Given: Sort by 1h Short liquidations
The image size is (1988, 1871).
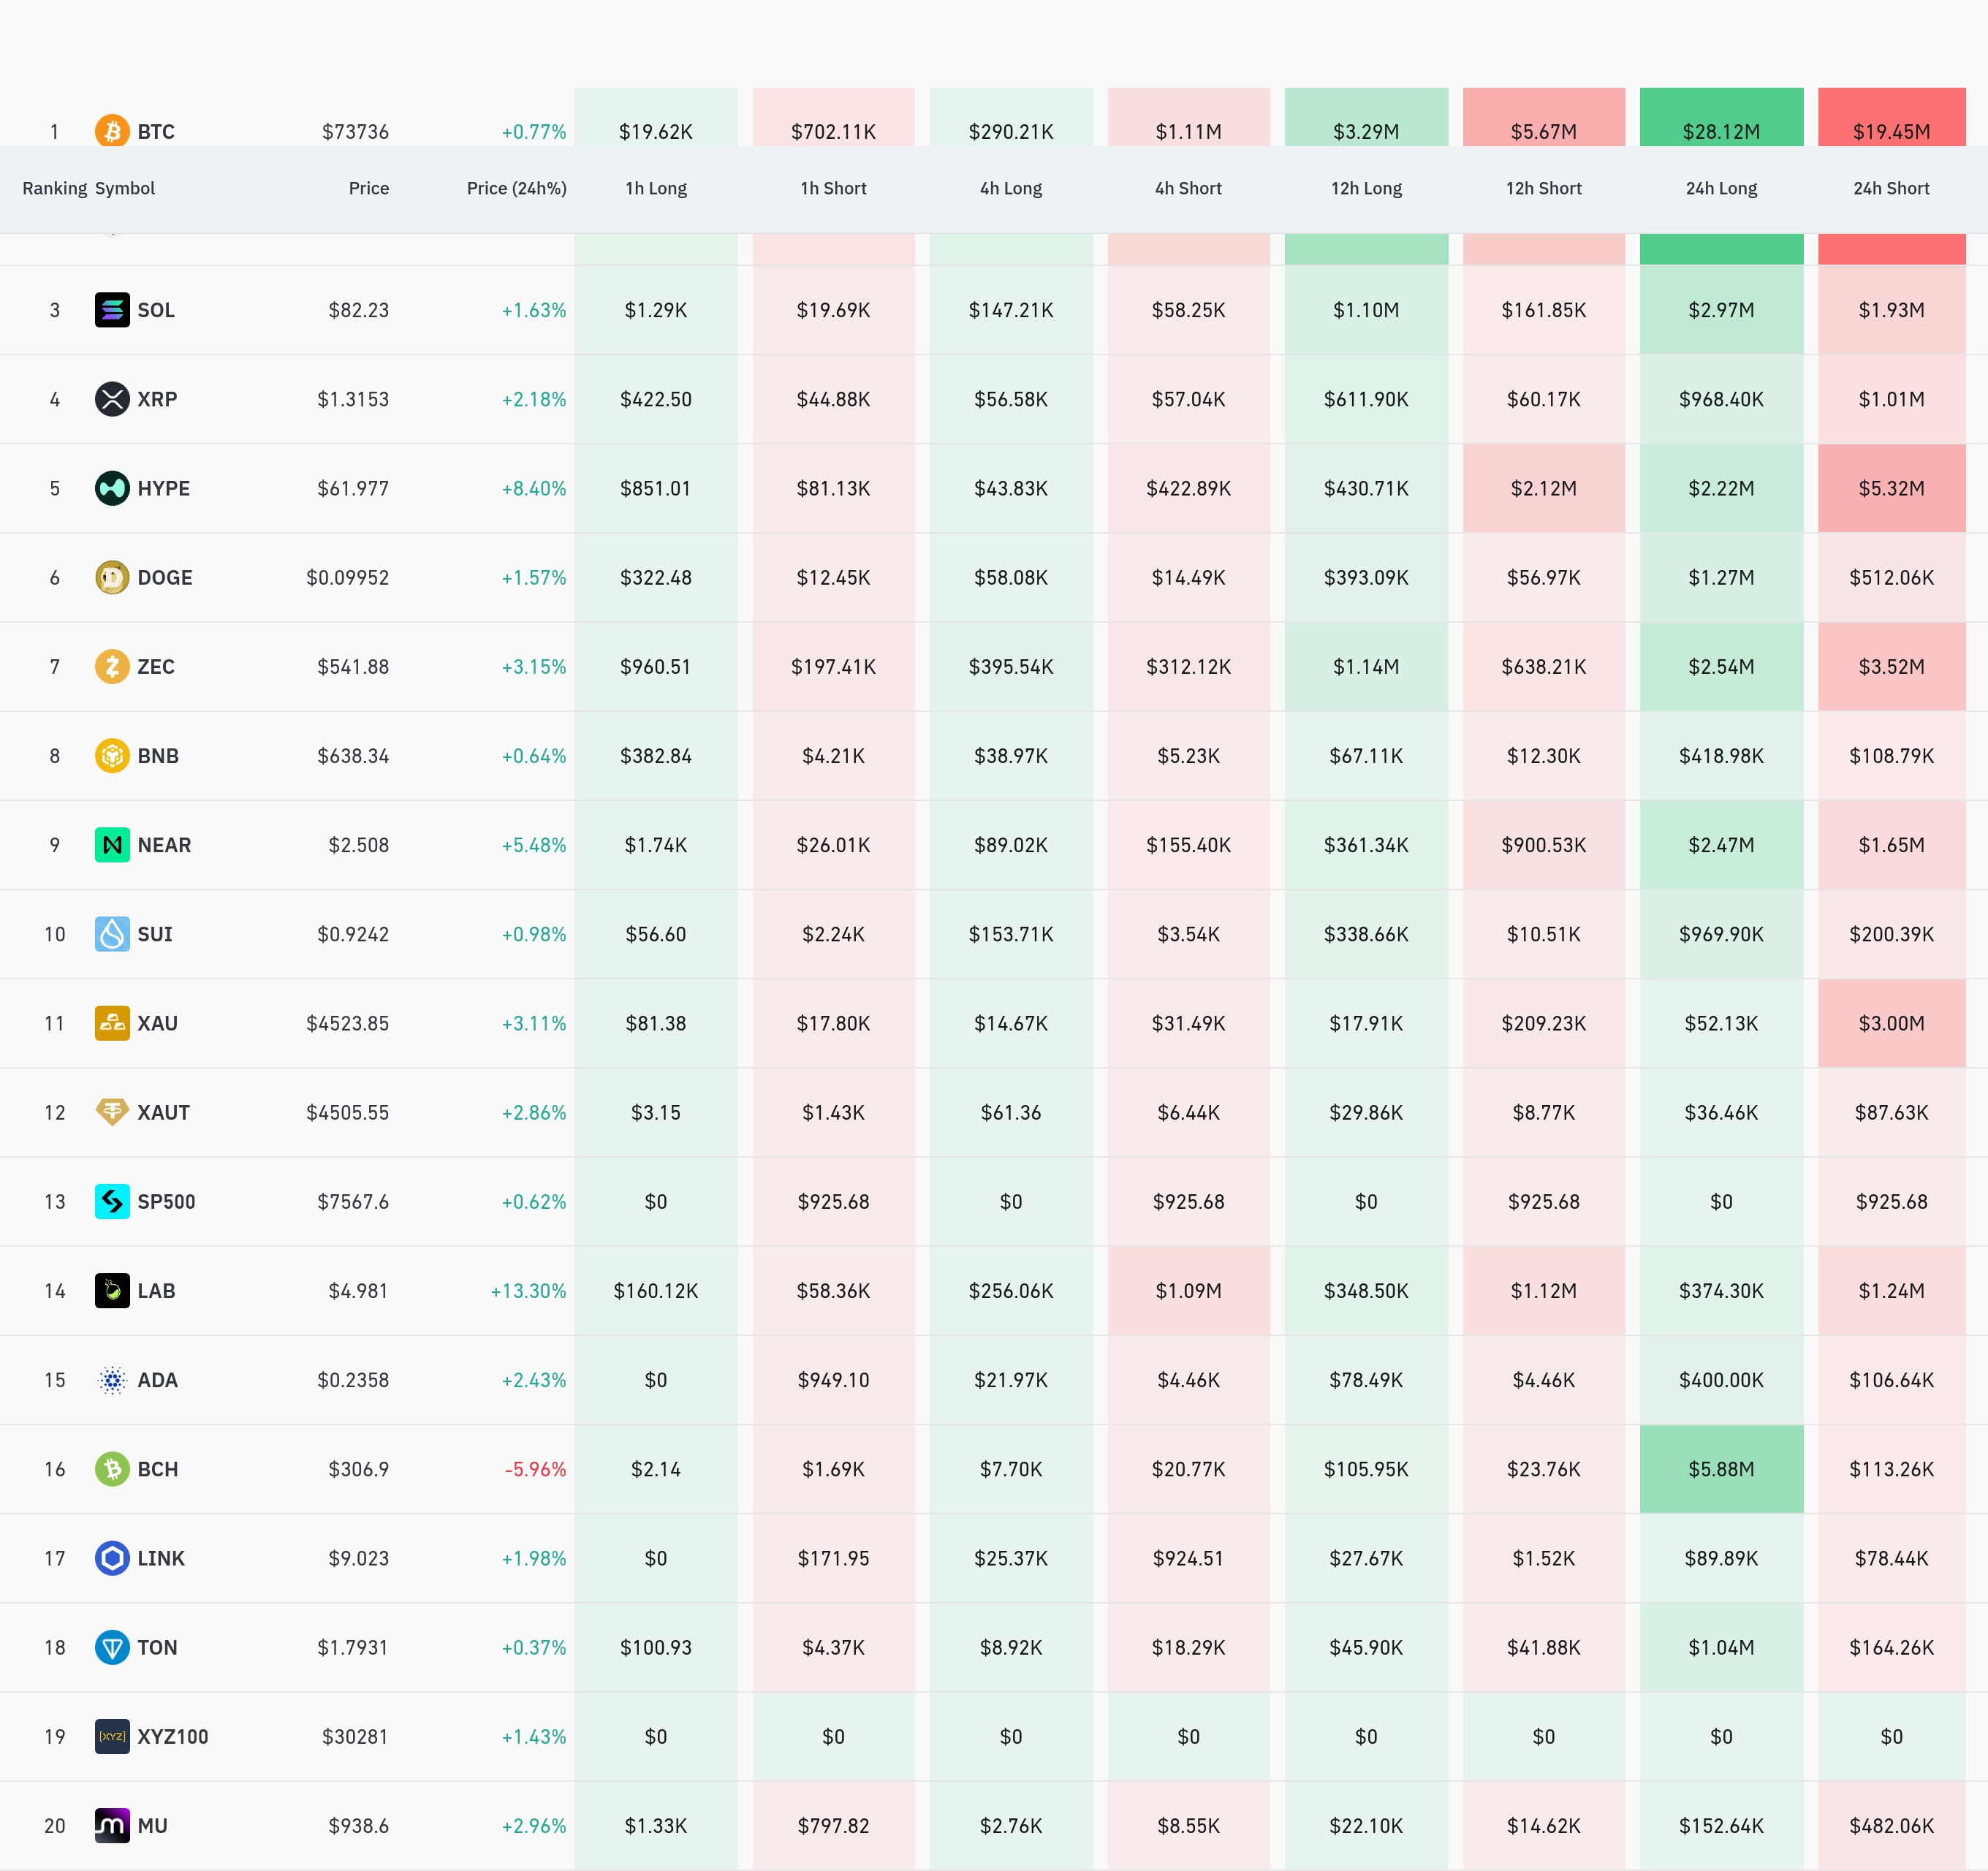Looking at the screenshot, I should coord(833,188).
